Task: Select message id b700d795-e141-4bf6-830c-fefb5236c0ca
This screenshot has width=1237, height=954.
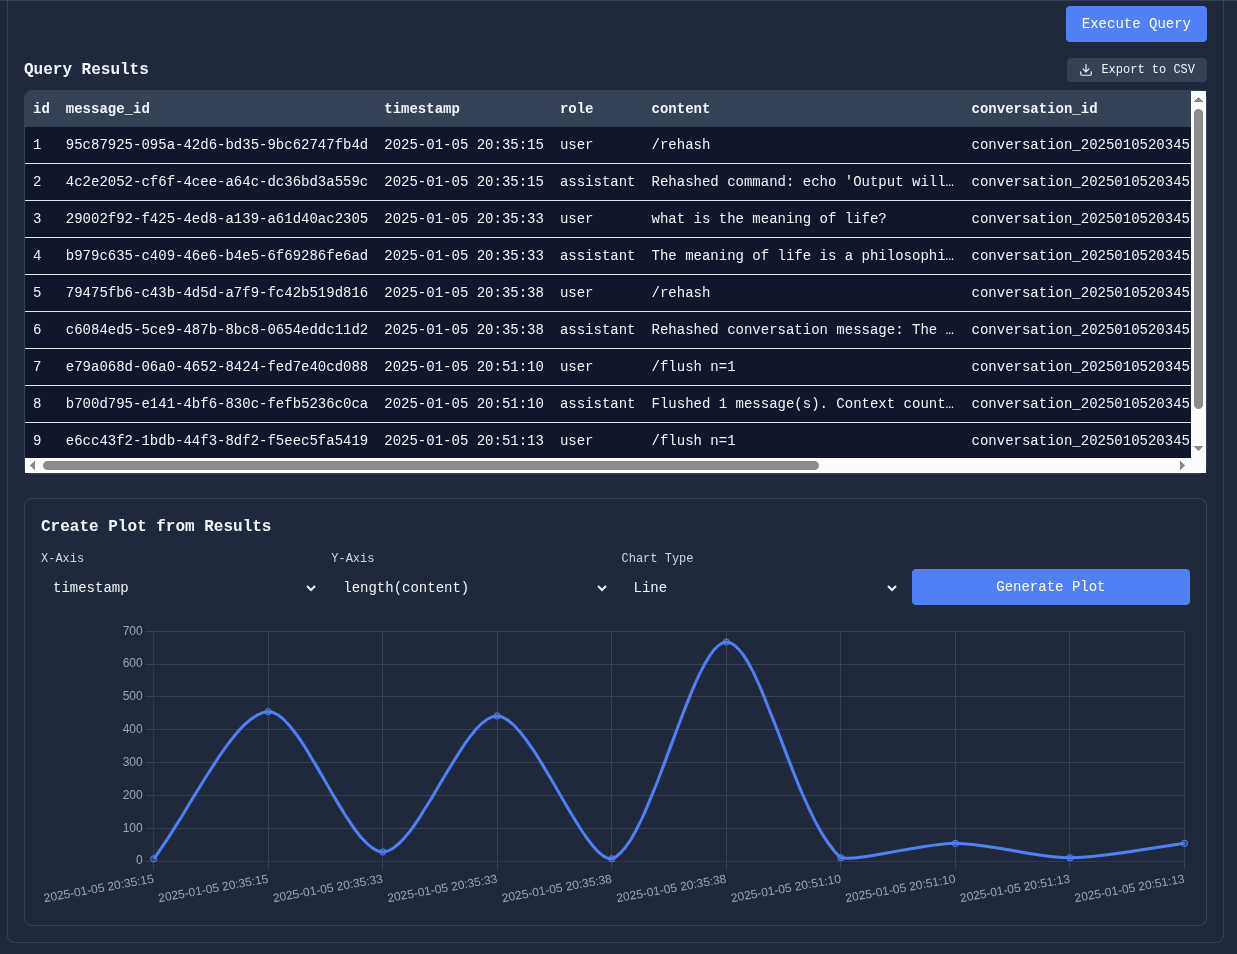Action: 217,404
